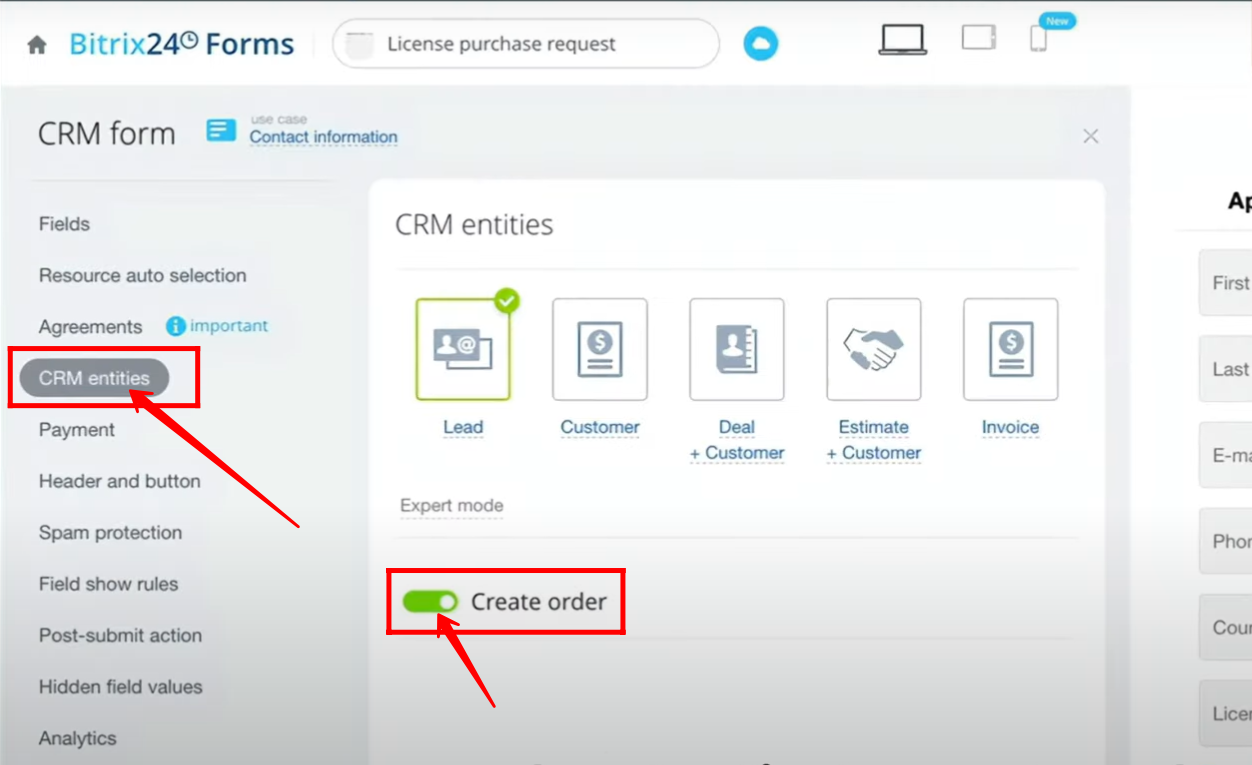Open Expert mode
The image size is (1252, 765).
click(x=452, y=506)
